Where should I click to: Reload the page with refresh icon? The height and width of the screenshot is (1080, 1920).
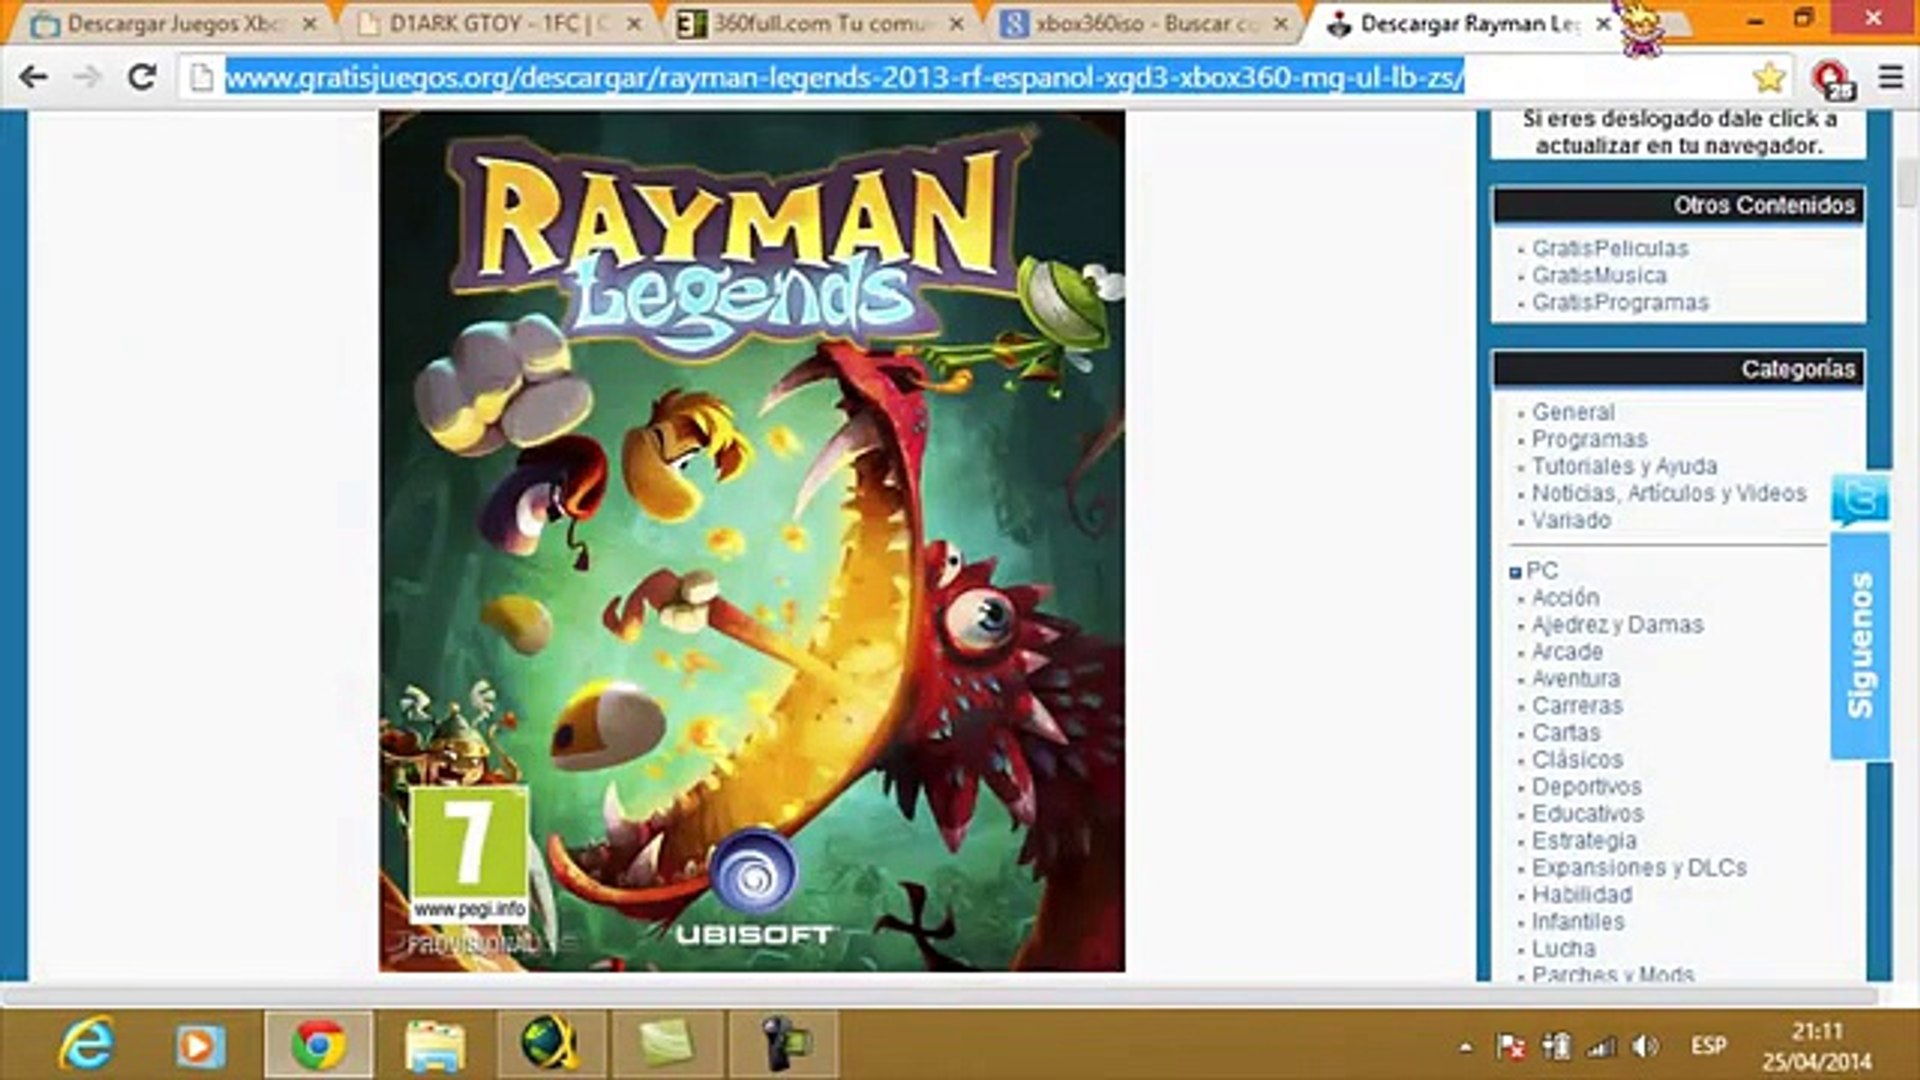tap(142, 77)
